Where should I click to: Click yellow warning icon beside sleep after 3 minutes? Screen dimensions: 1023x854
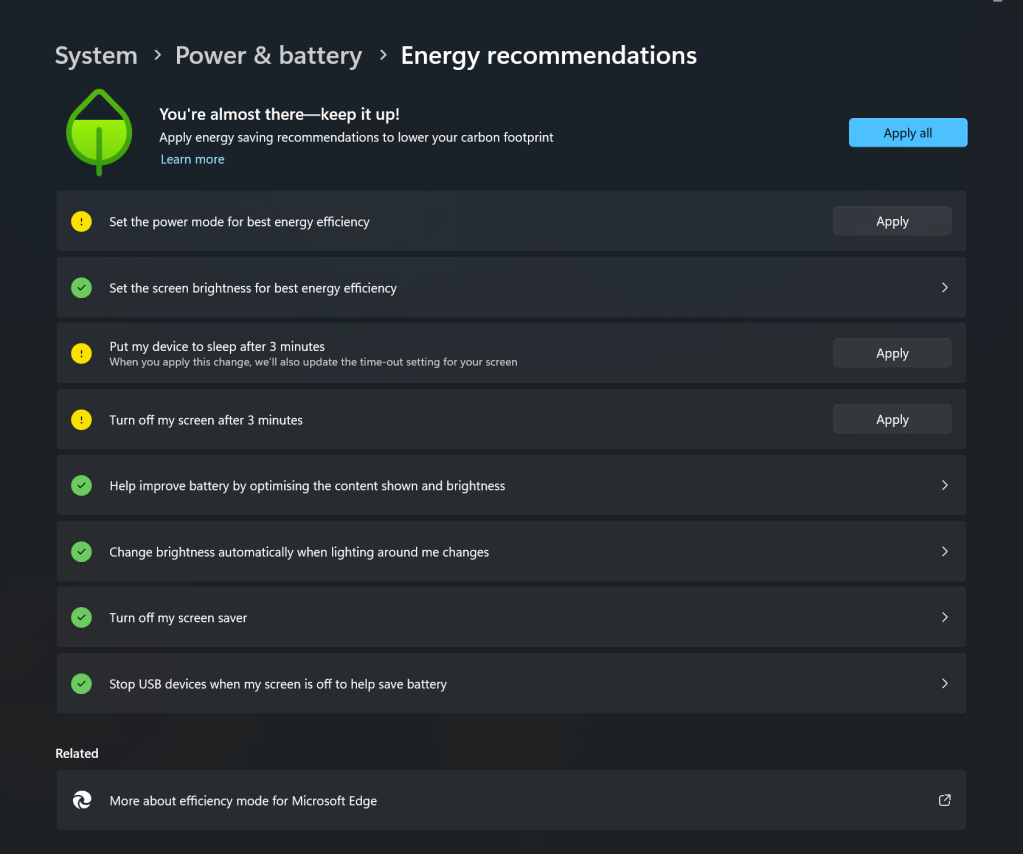click(82, 353)
